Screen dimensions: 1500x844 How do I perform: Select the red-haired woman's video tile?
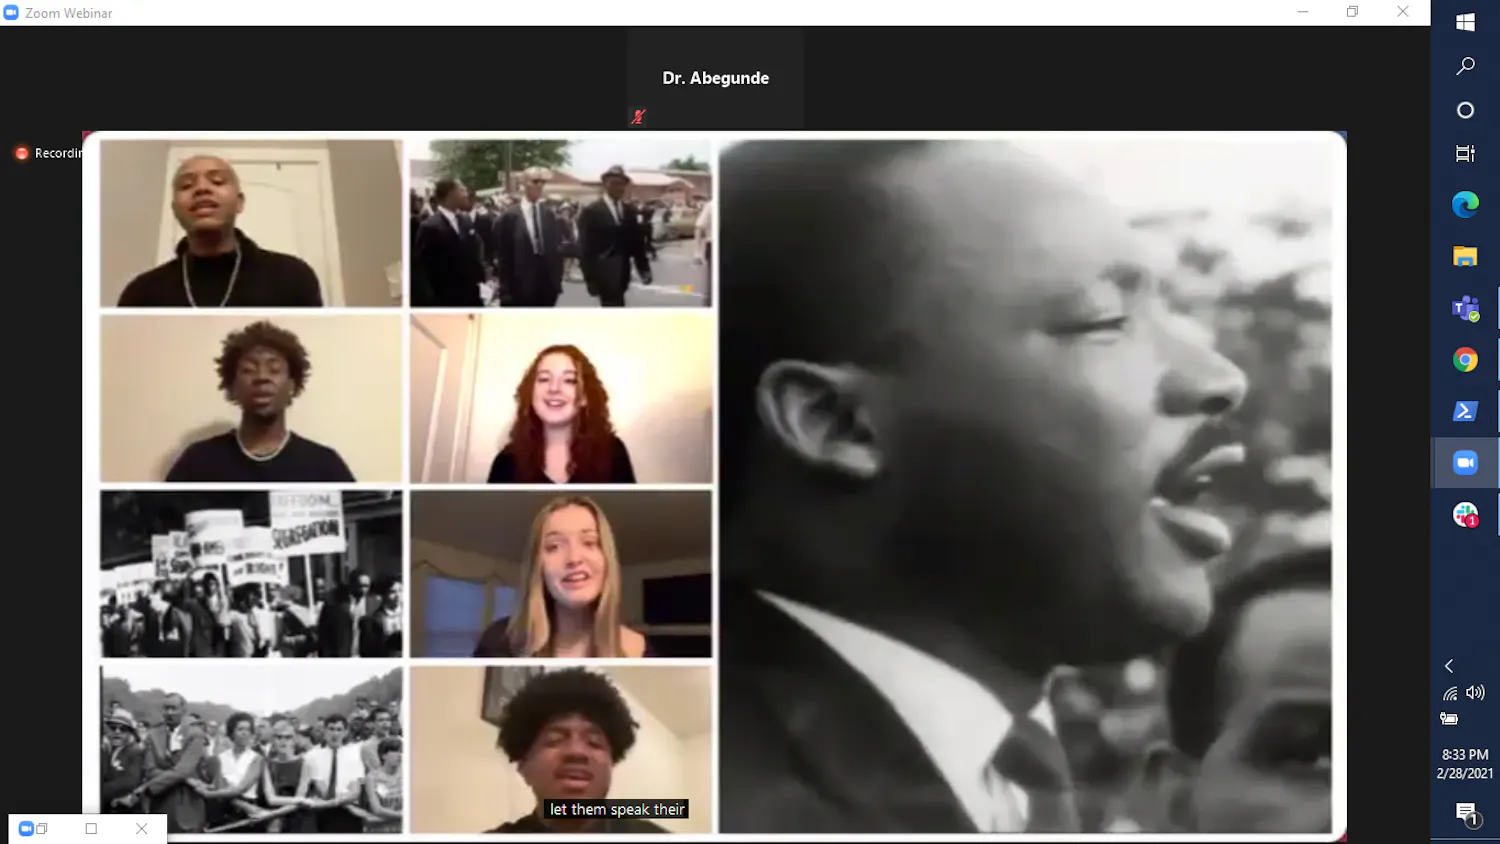tap(561, 398)
